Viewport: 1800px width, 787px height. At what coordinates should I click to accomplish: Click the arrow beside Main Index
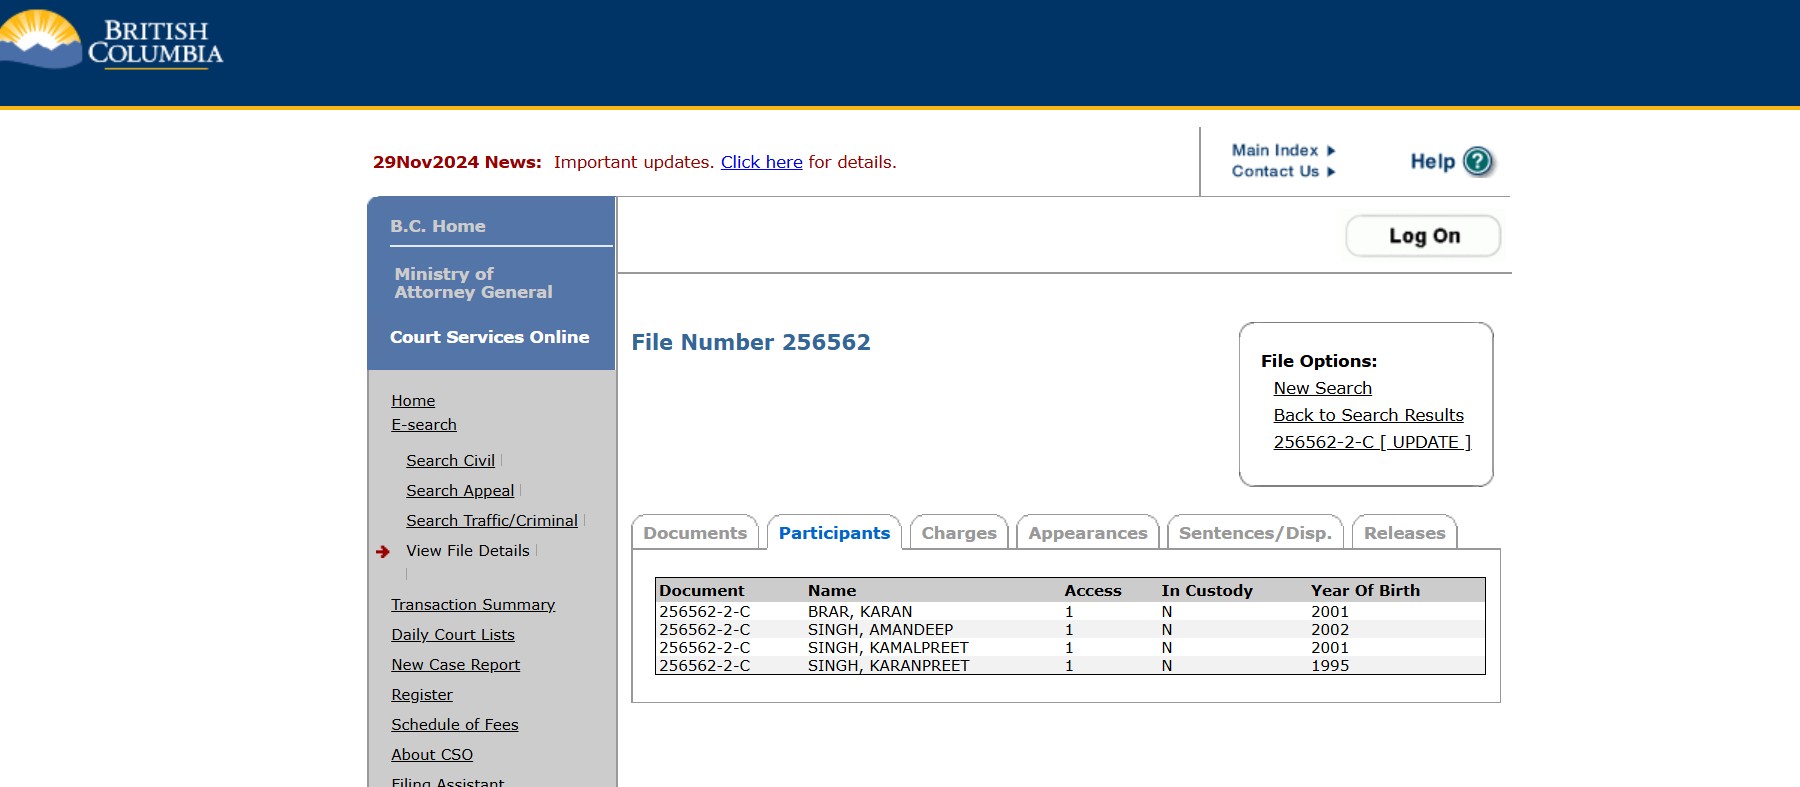pyautogui.click(x=1331, y=151)
